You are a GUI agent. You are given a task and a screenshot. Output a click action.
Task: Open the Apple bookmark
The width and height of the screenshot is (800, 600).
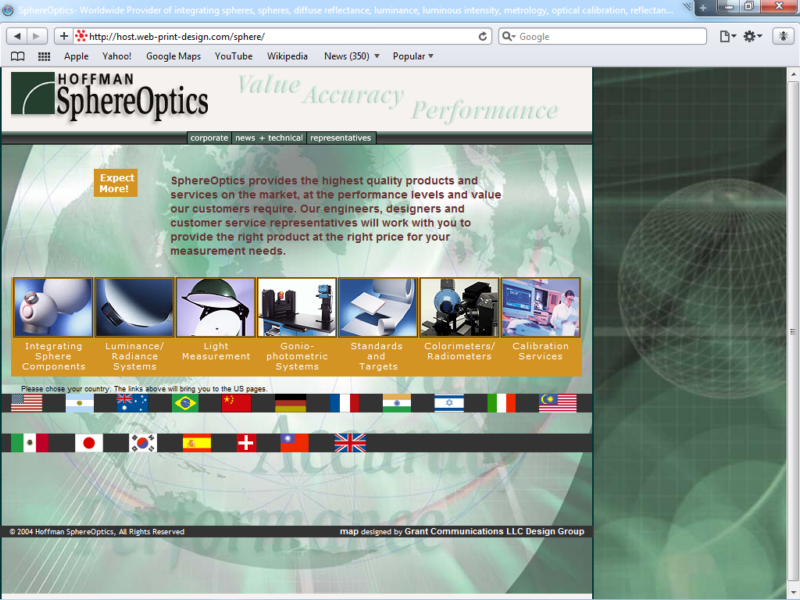[x=76, y=56]
